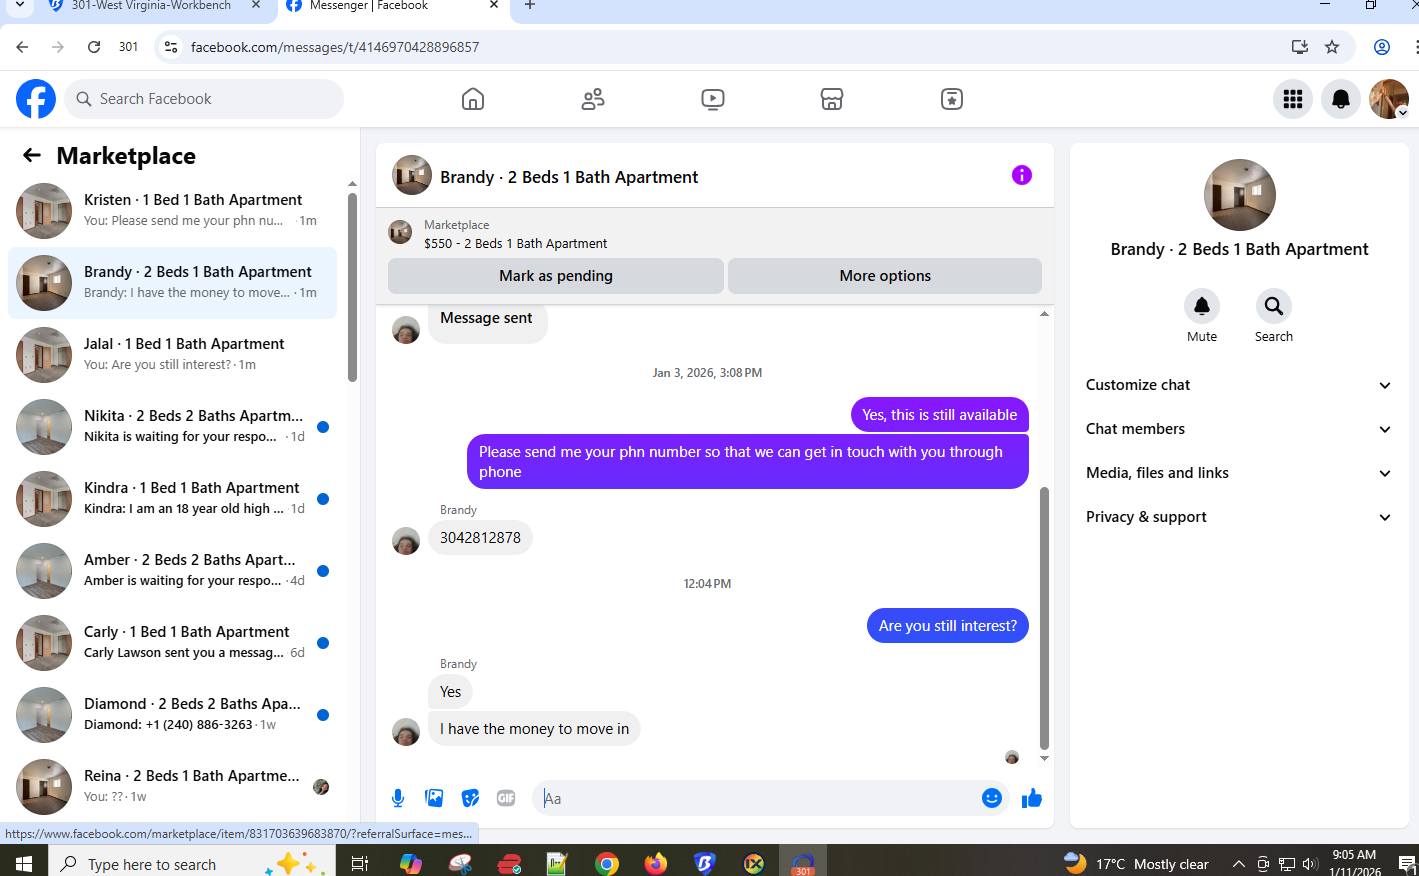Click the More options button

[x=885, y=276]
